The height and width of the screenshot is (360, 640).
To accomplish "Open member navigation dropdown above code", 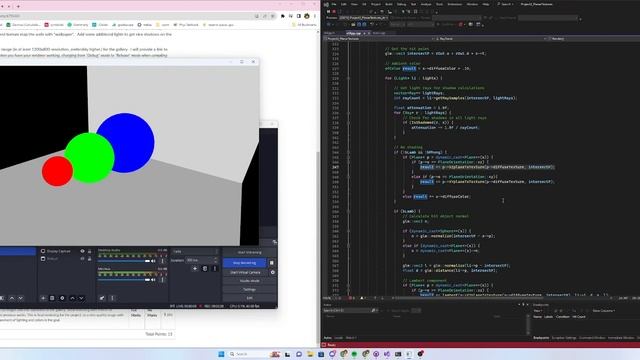I will (x=594, y=39).
